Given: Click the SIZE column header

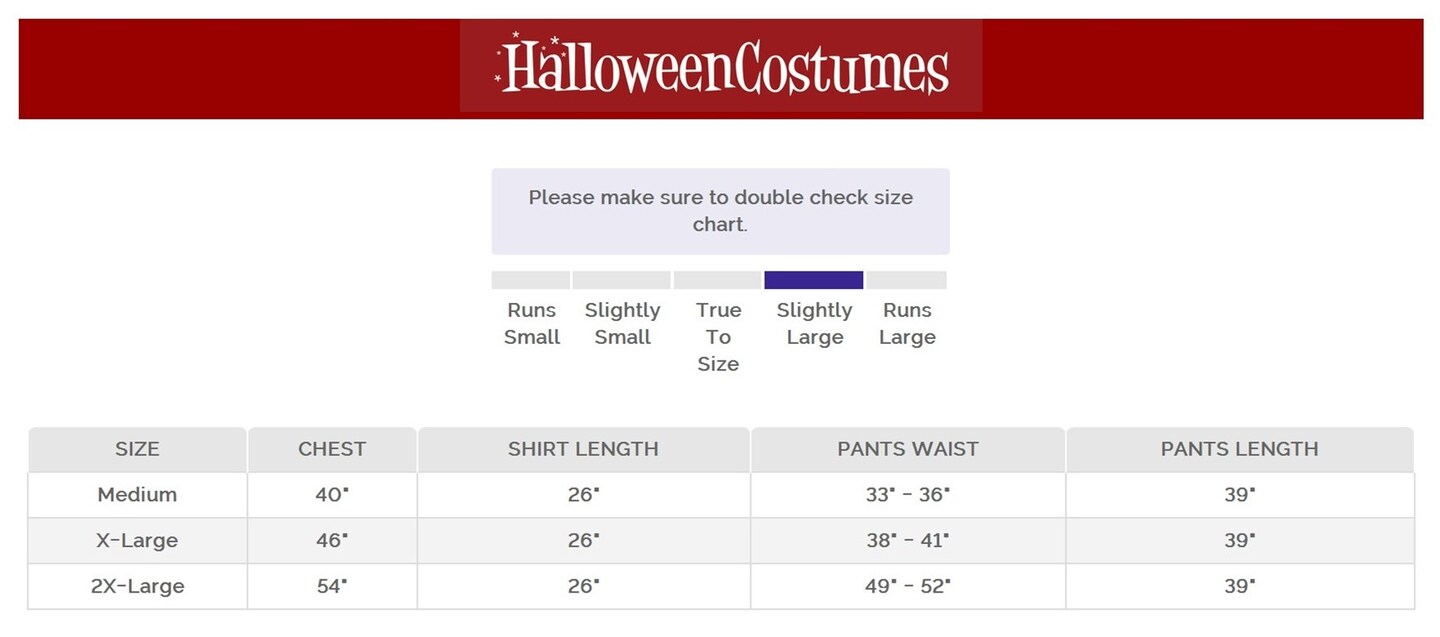Looking at the screenshot, I should click(137, 449).
